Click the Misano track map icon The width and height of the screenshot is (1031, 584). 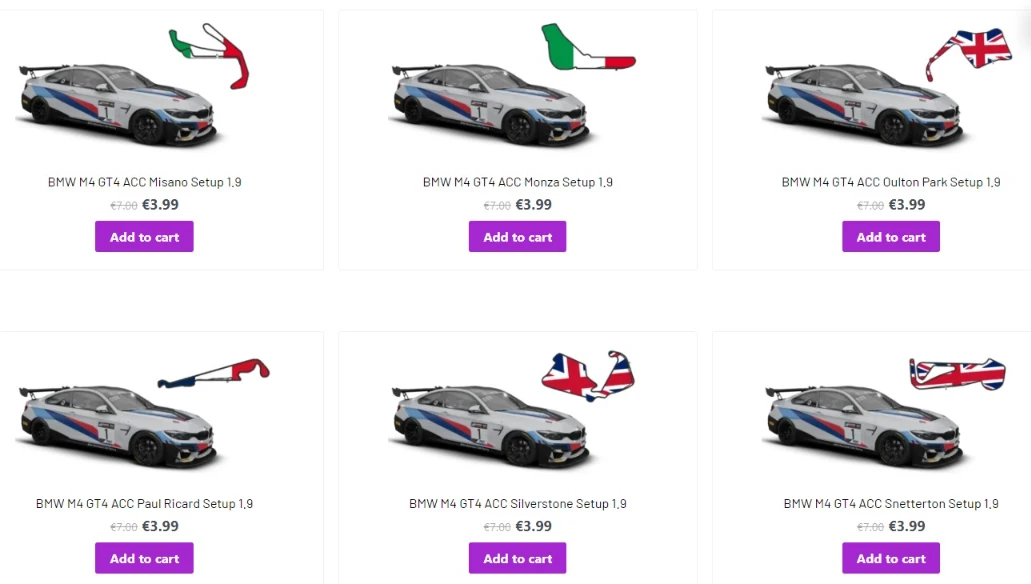212,53
